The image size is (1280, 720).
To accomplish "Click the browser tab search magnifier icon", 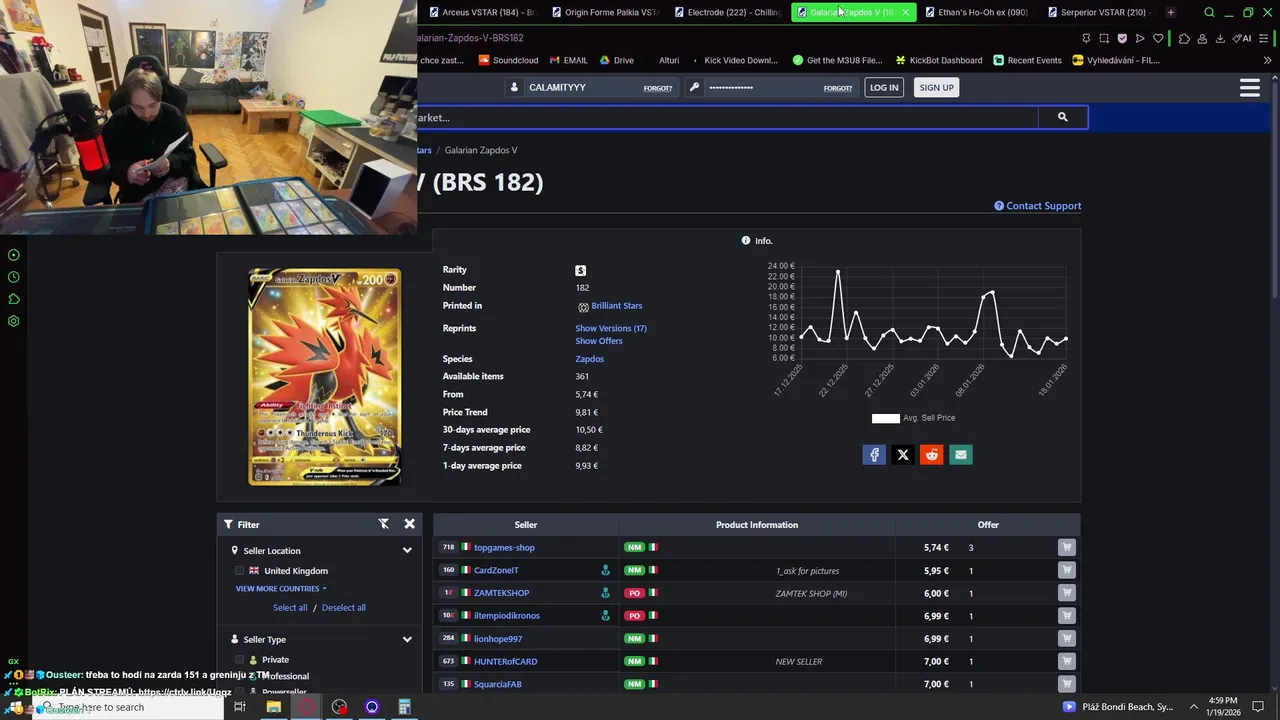I will [1209, 12].
